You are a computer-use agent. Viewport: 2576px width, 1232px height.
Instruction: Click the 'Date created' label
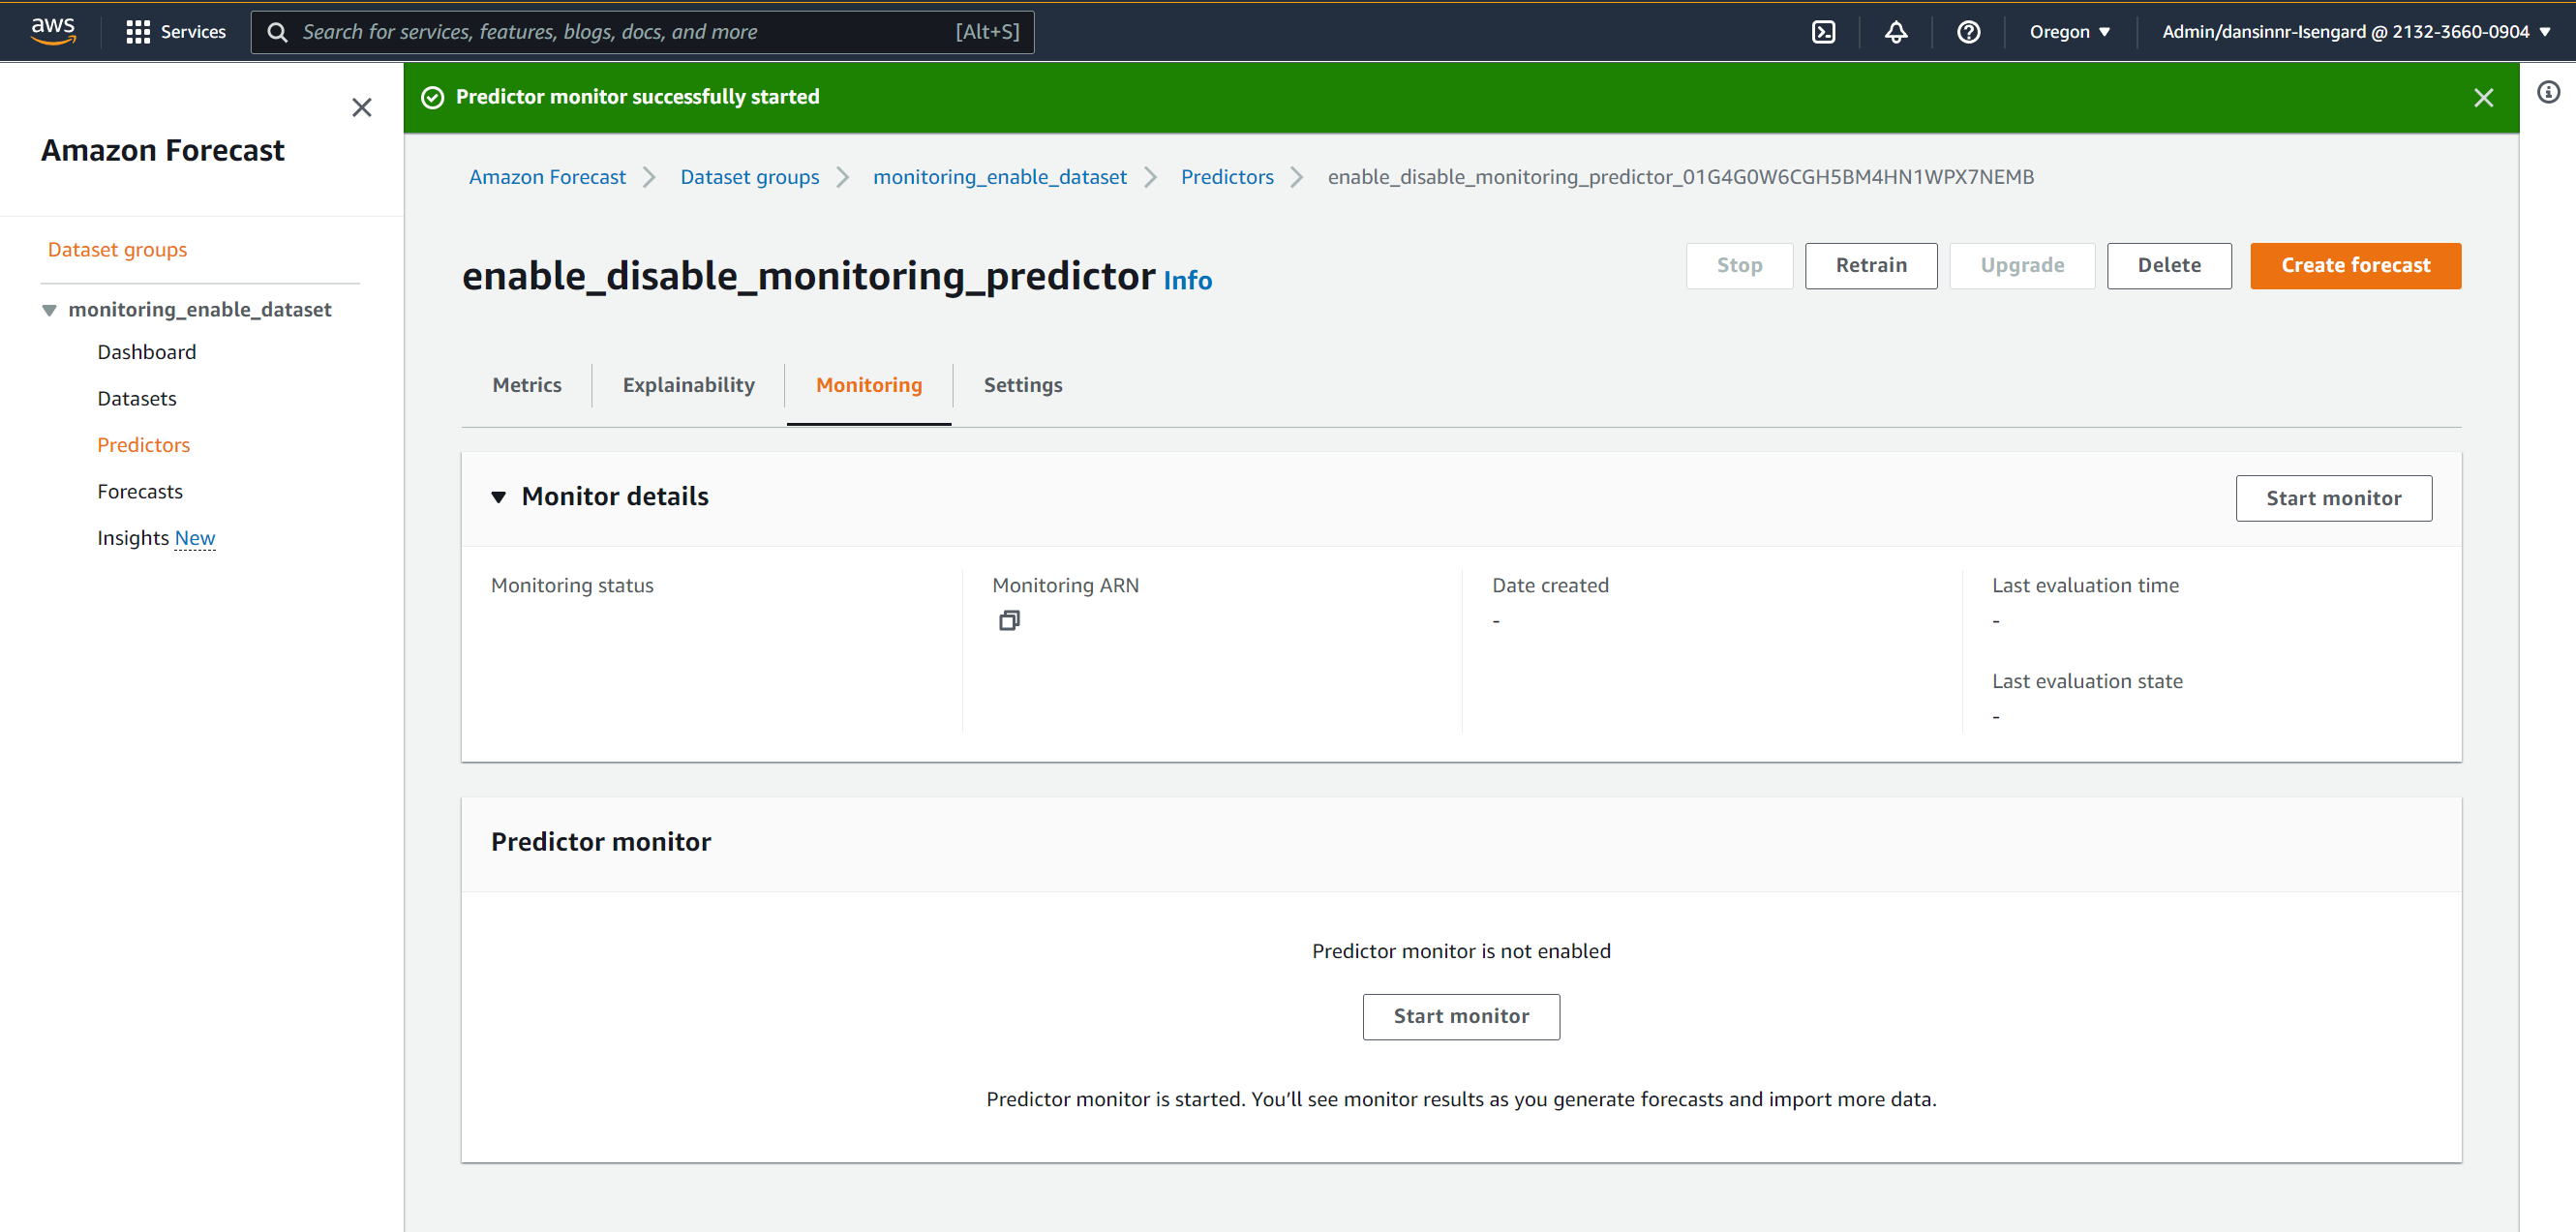pos(1549,586)
